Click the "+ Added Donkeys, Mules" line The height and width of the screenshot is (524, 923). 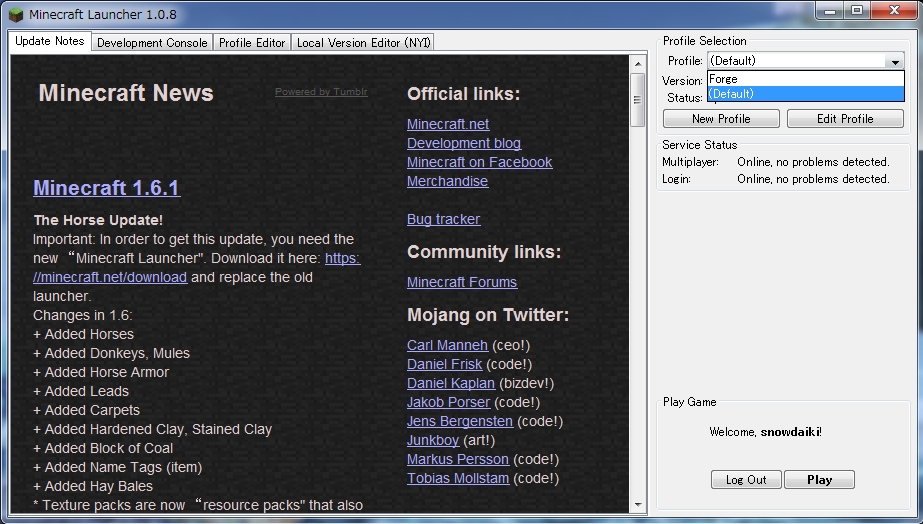111,353
